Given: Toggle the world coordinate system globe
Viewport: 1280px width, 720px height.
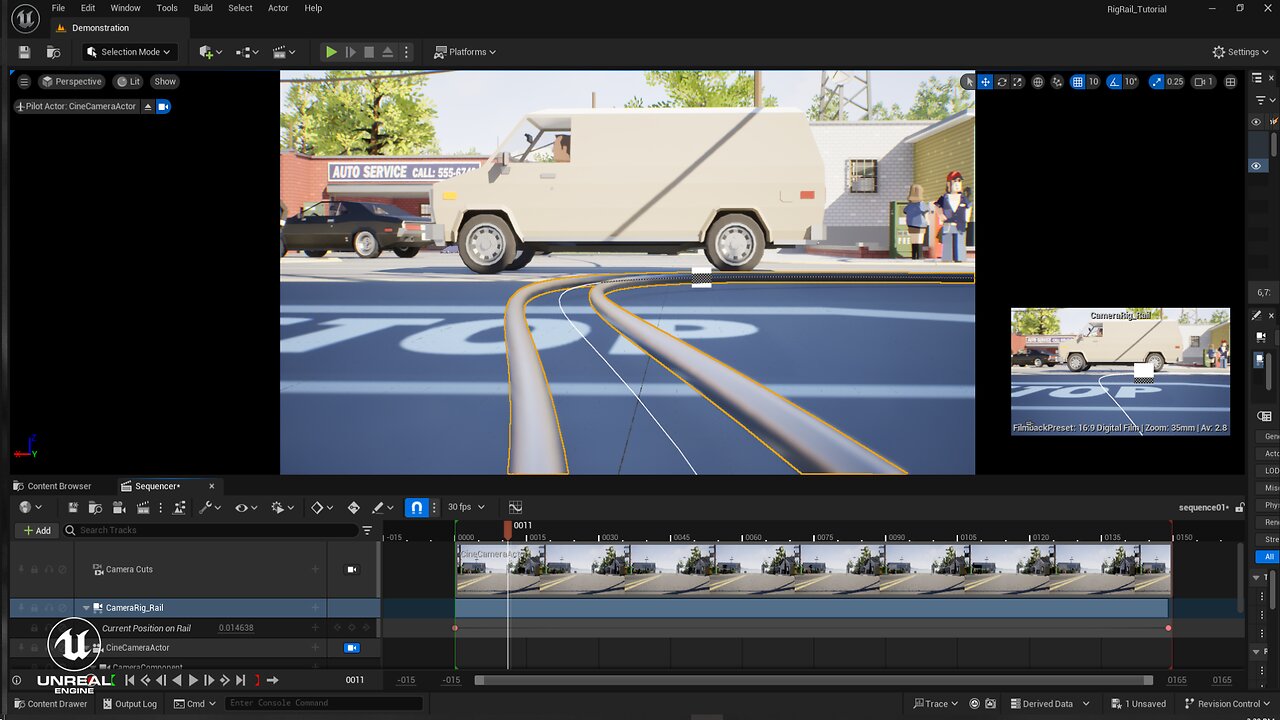Looking at the screenshot, I should pyautogui.click(x=1038, y=82).
